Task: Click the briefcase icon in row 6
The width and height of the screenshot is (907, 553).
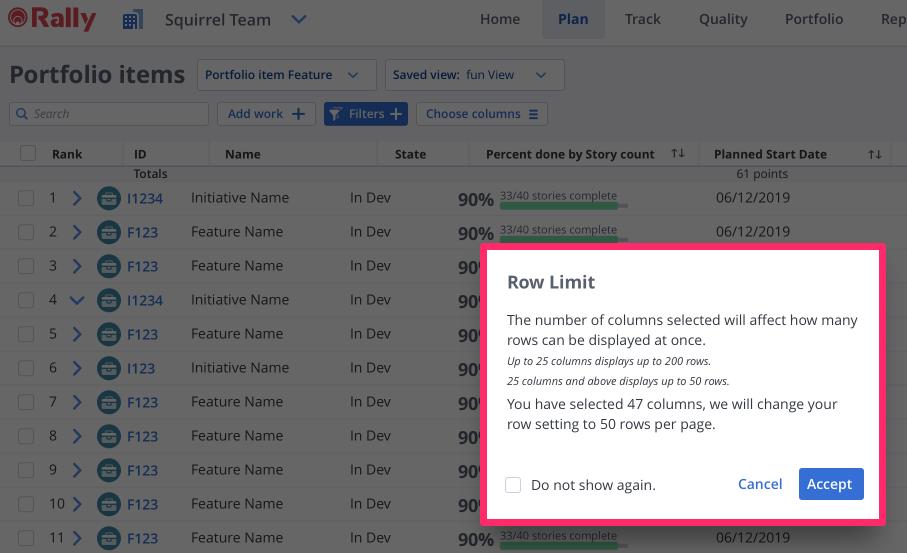Action: pos(109,368)
